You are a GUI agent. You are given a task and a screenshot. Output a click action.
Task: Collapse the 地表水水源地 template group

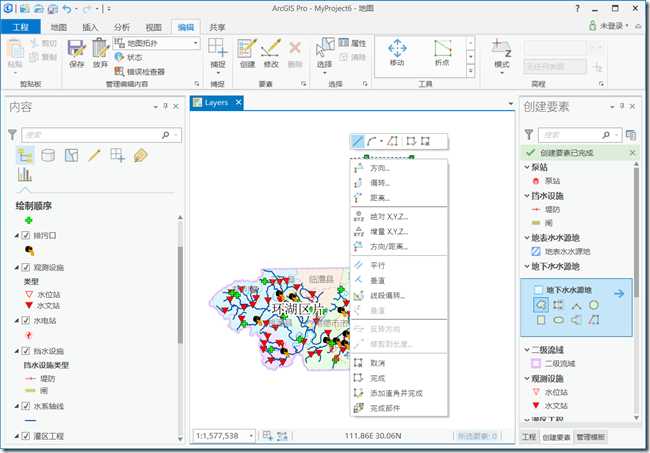point(526,237)
